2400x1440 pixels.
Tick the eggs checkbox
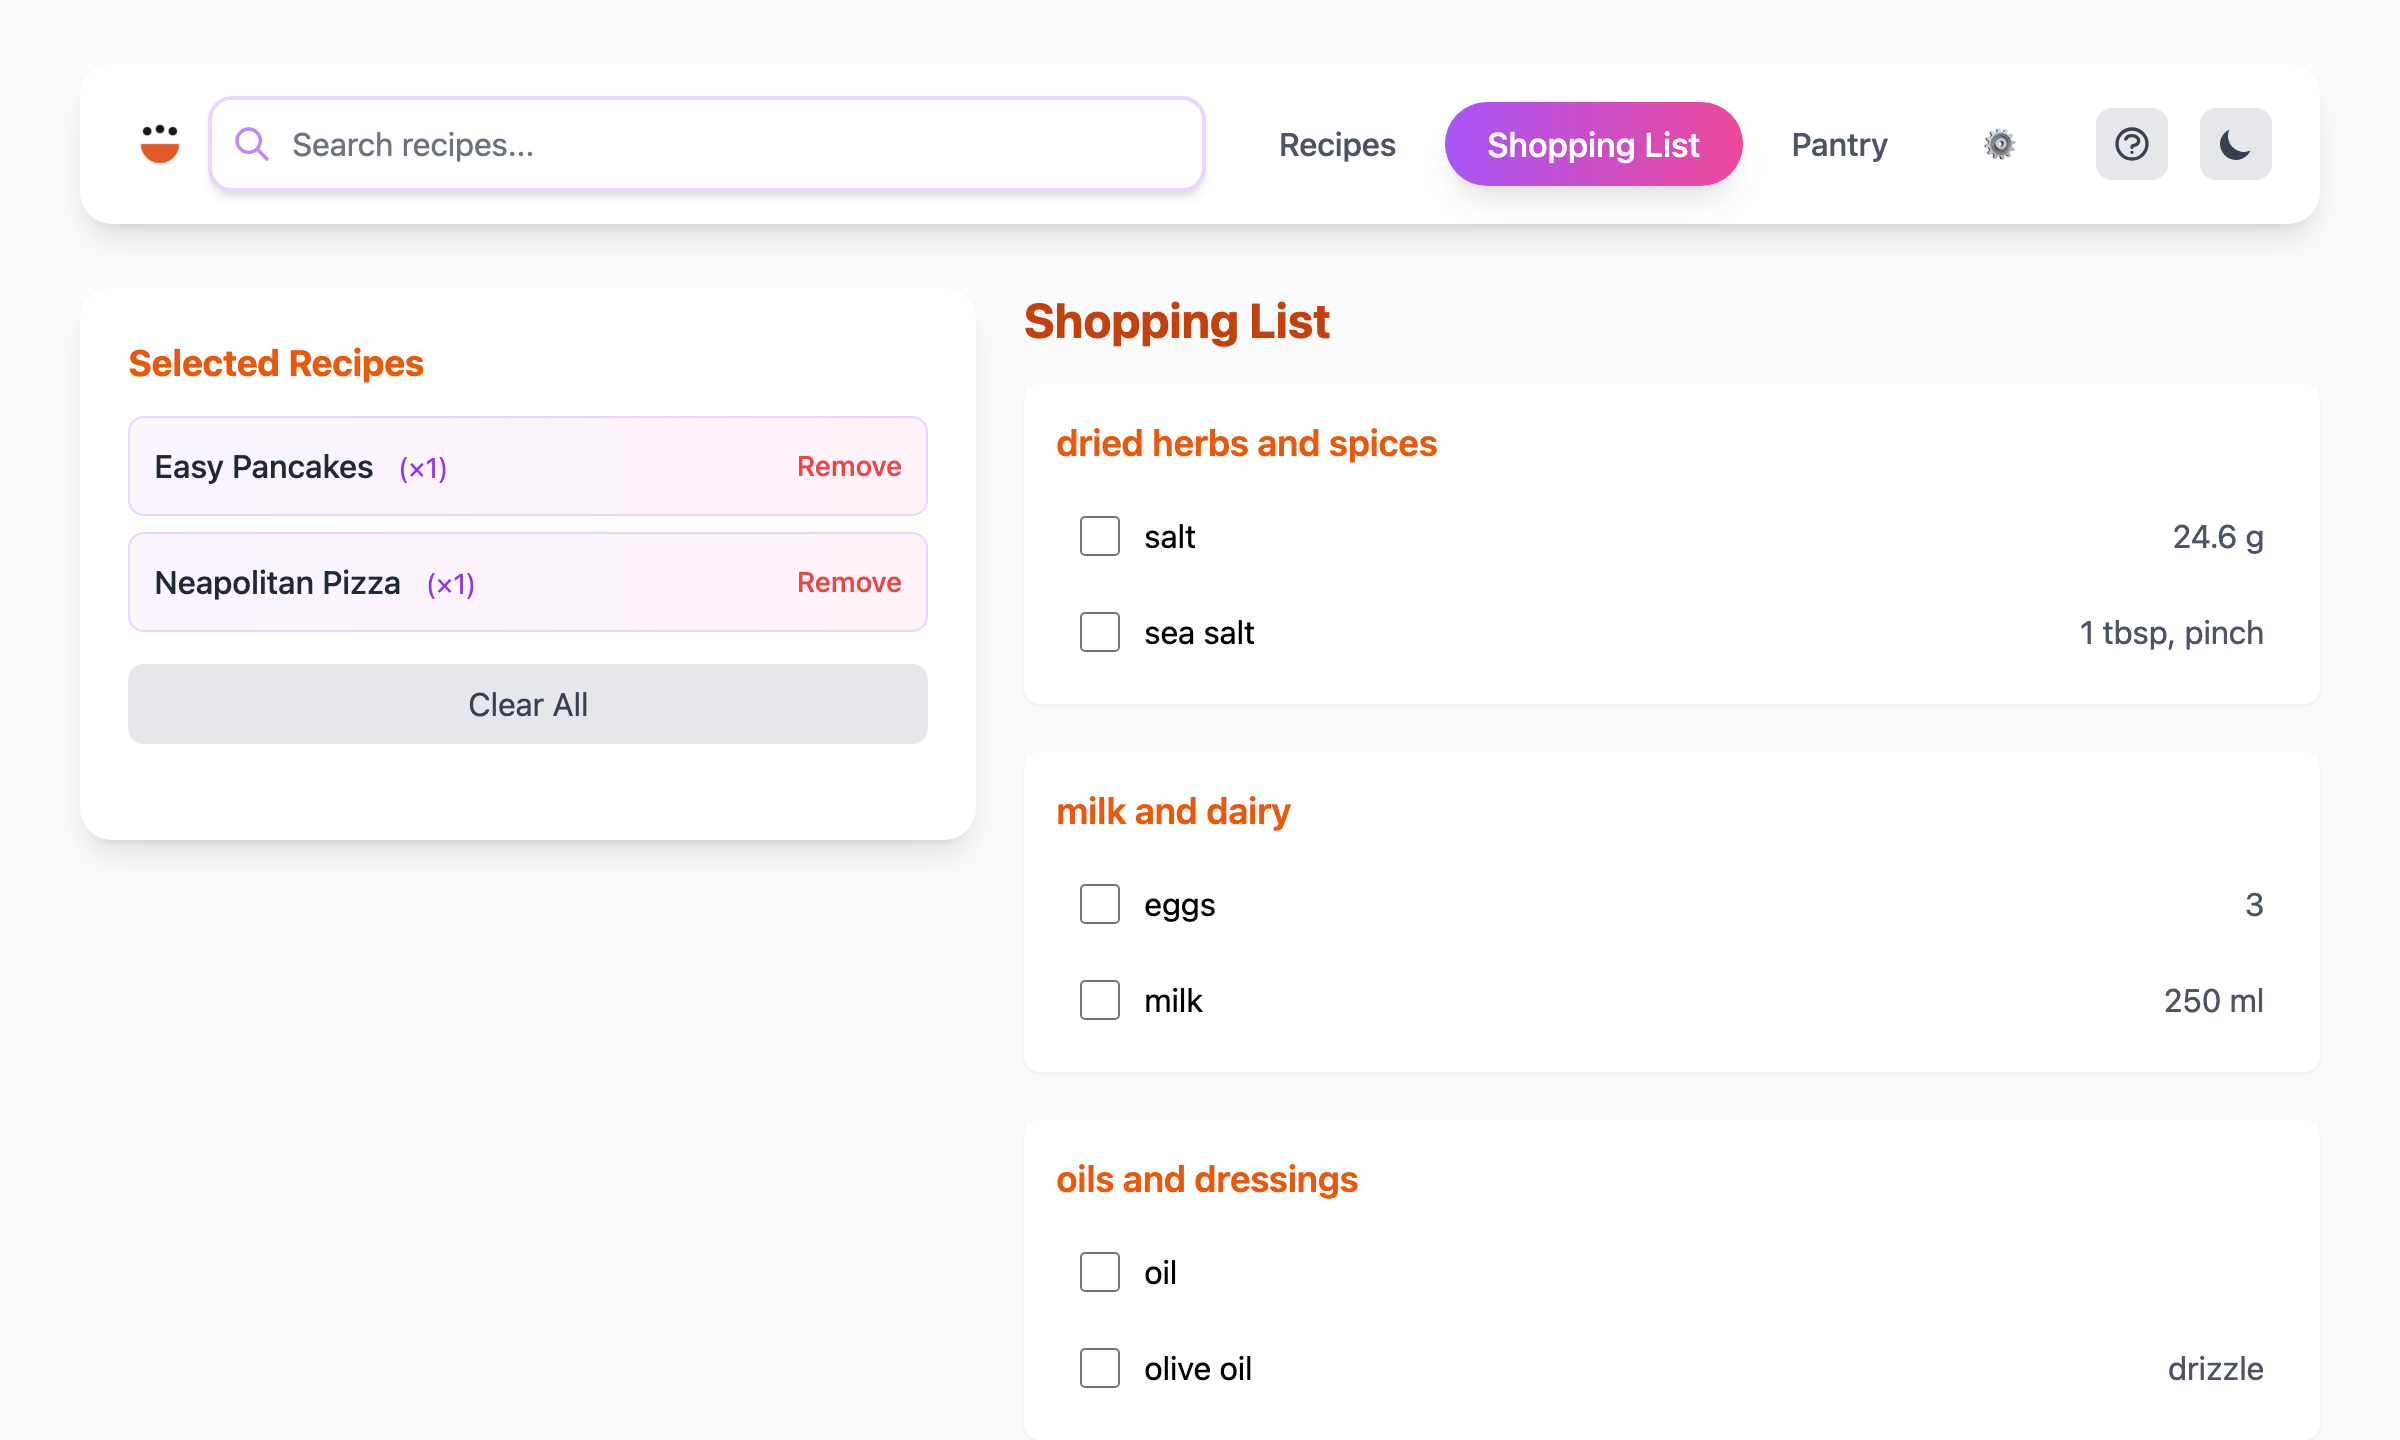1099,904
